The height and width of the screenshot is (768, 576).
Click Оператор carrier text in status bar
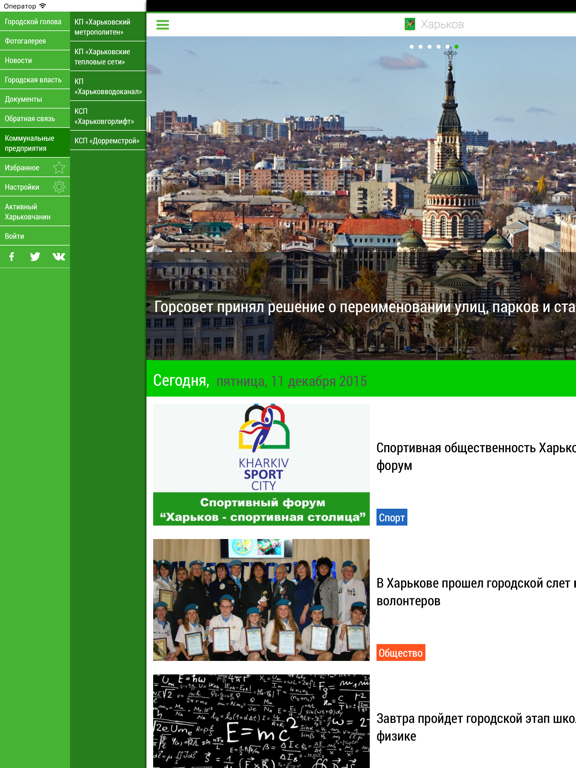pyautogui.click(x=20, y=6)
